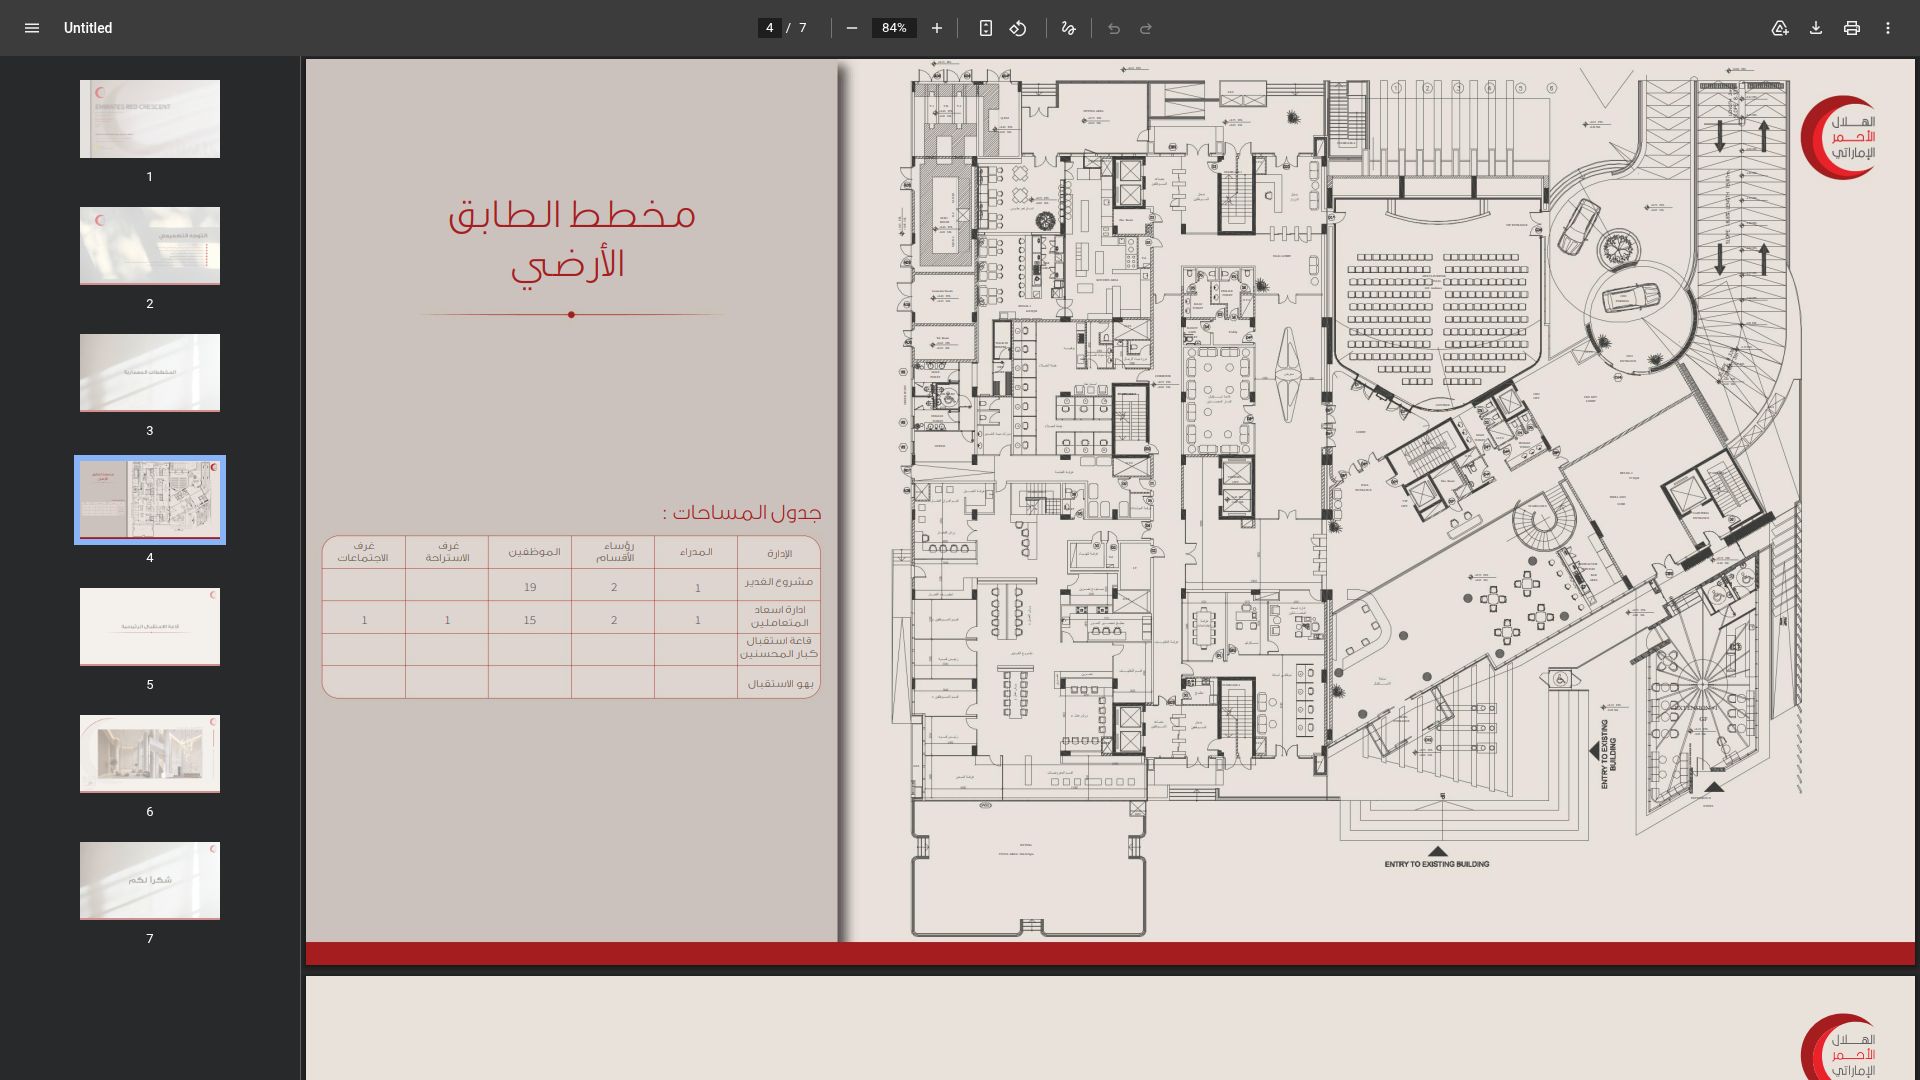
Task: Click the fit to page icon
Action: pyautogui.click(x=986, y=28)
